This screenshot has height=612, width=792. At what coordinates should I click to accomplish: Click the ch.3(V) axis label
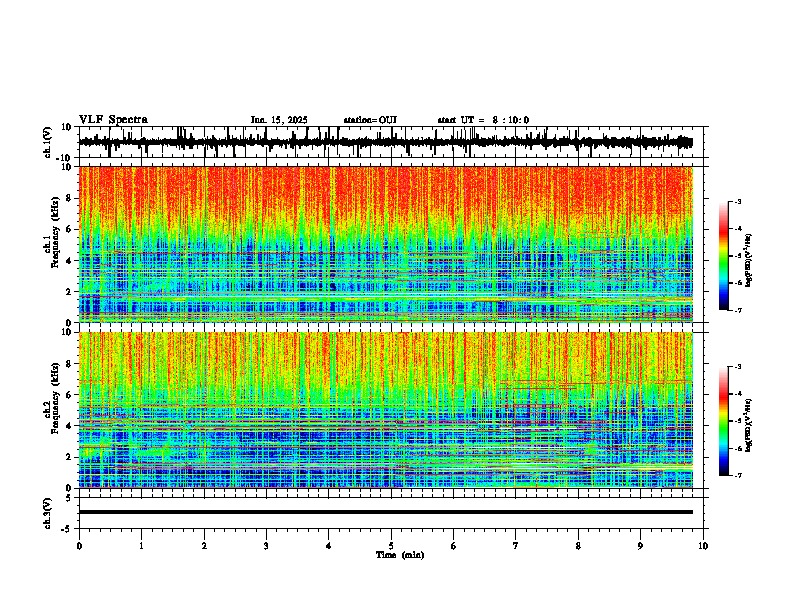coord(48,513)
